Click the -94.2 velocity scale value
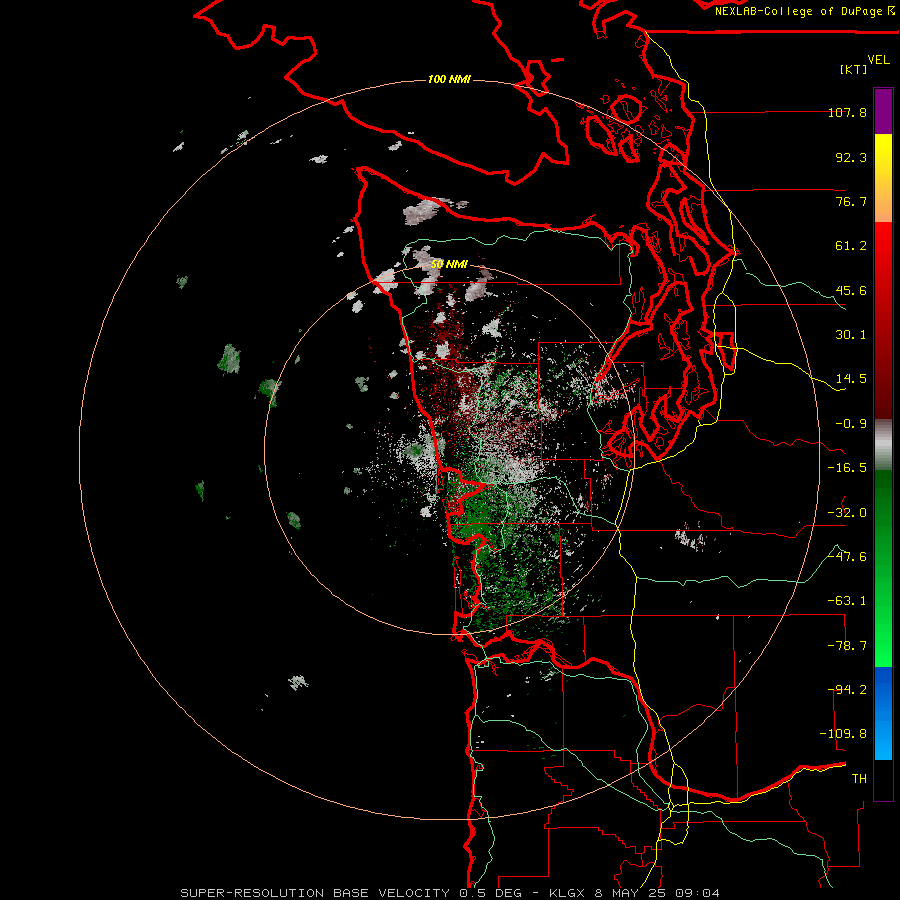Image resolution: width=900 pixels, height=900 pixels. tap(847, 690)
